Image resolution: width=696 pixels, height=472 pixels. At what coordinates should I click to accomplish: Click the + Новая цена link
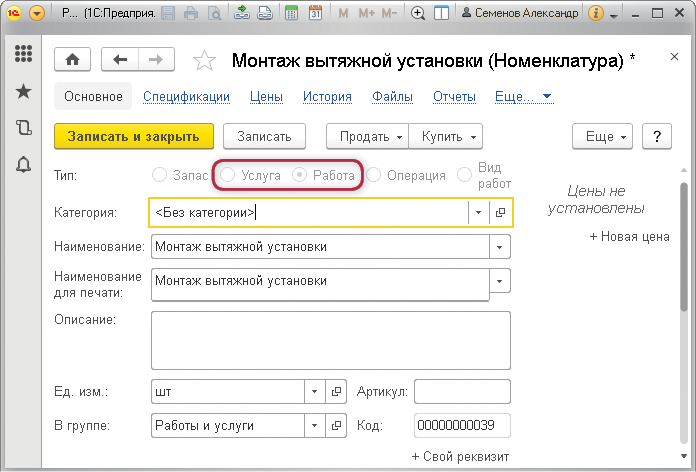point(629,237)
